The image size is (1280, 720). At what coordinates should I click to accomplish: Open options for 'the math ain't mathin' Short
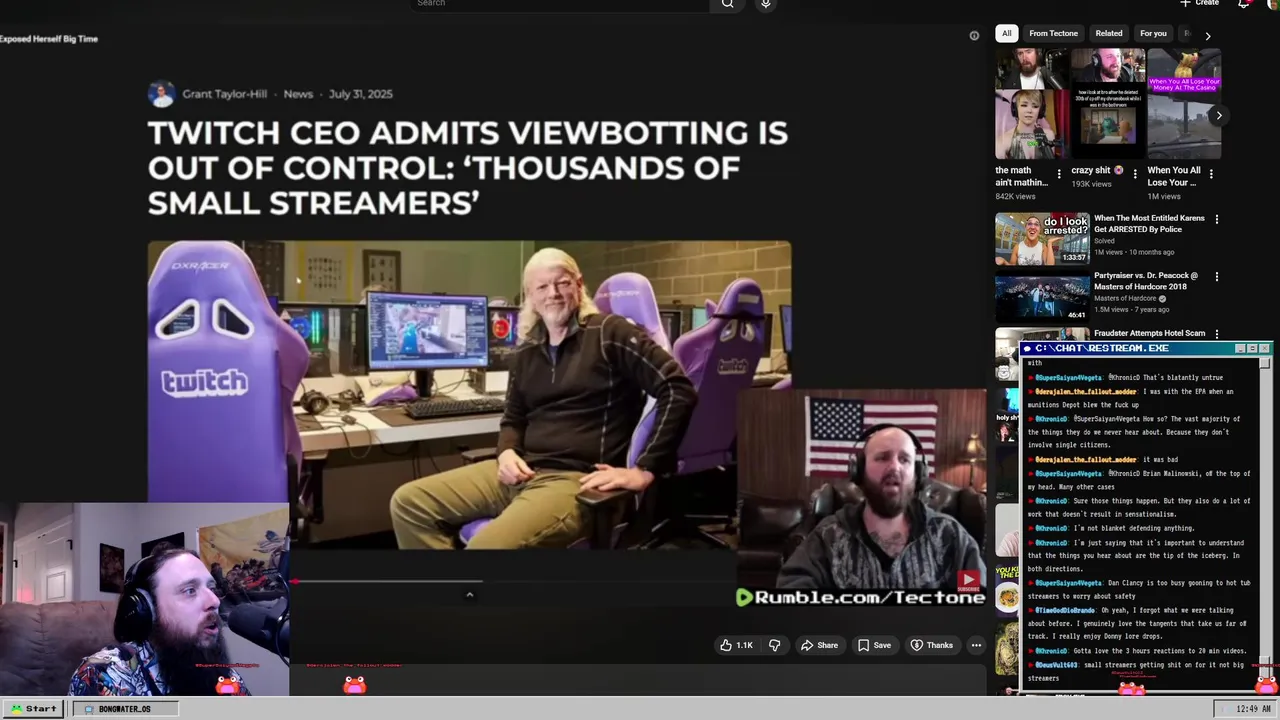click(1059, 174)
